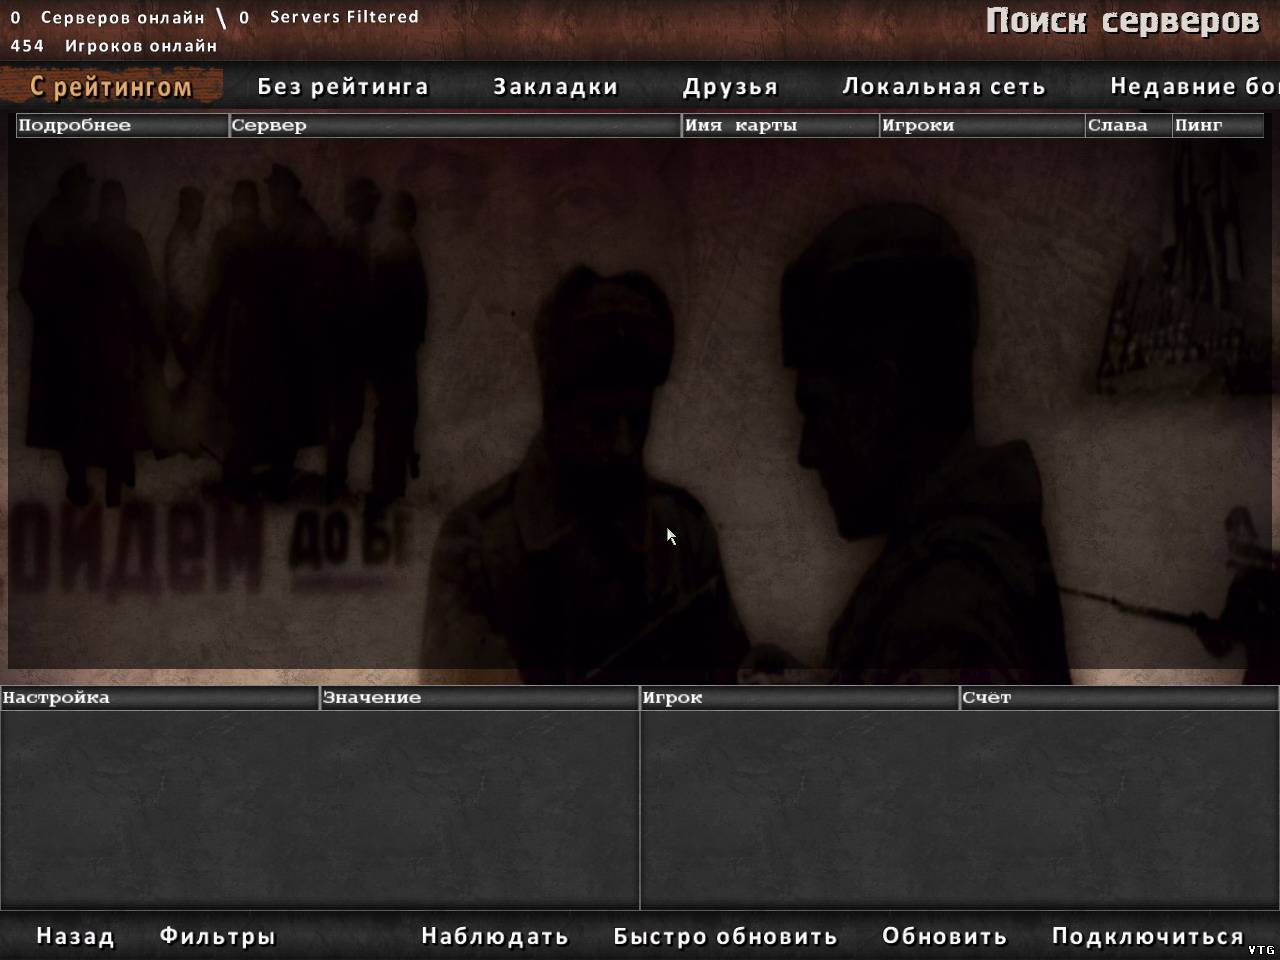Sort servers by 'Сервер' column header

455,125
